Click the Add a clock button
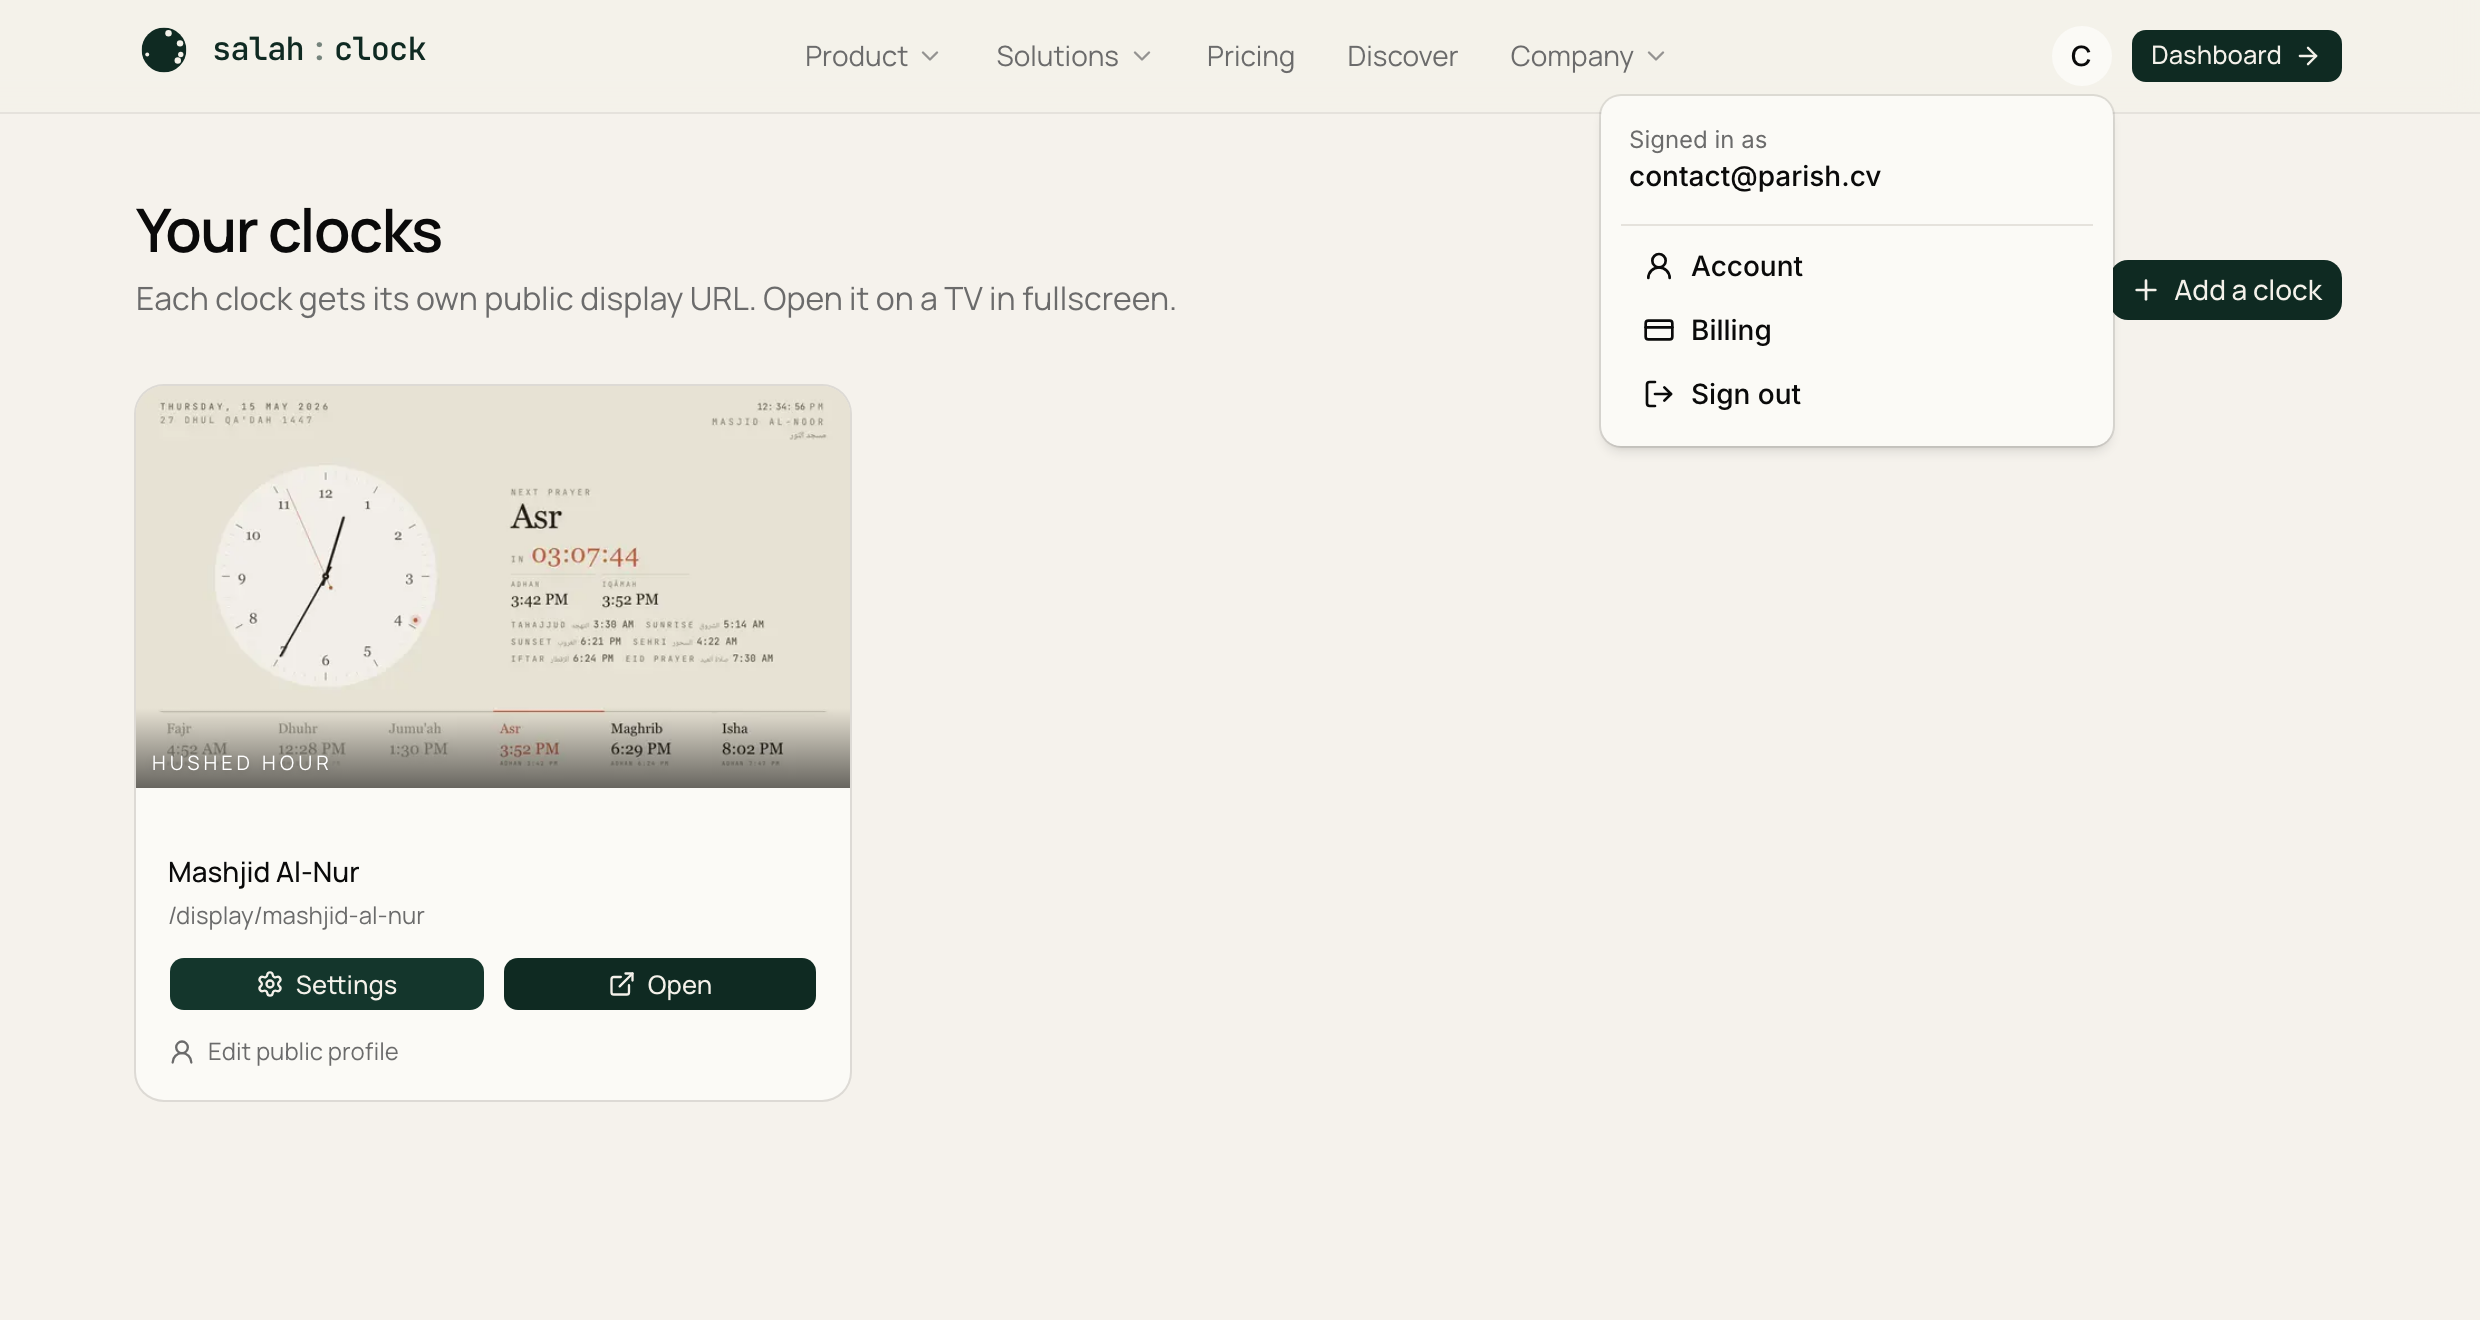Viewport: 2480px width, 1320px height. click(2227, 290)
